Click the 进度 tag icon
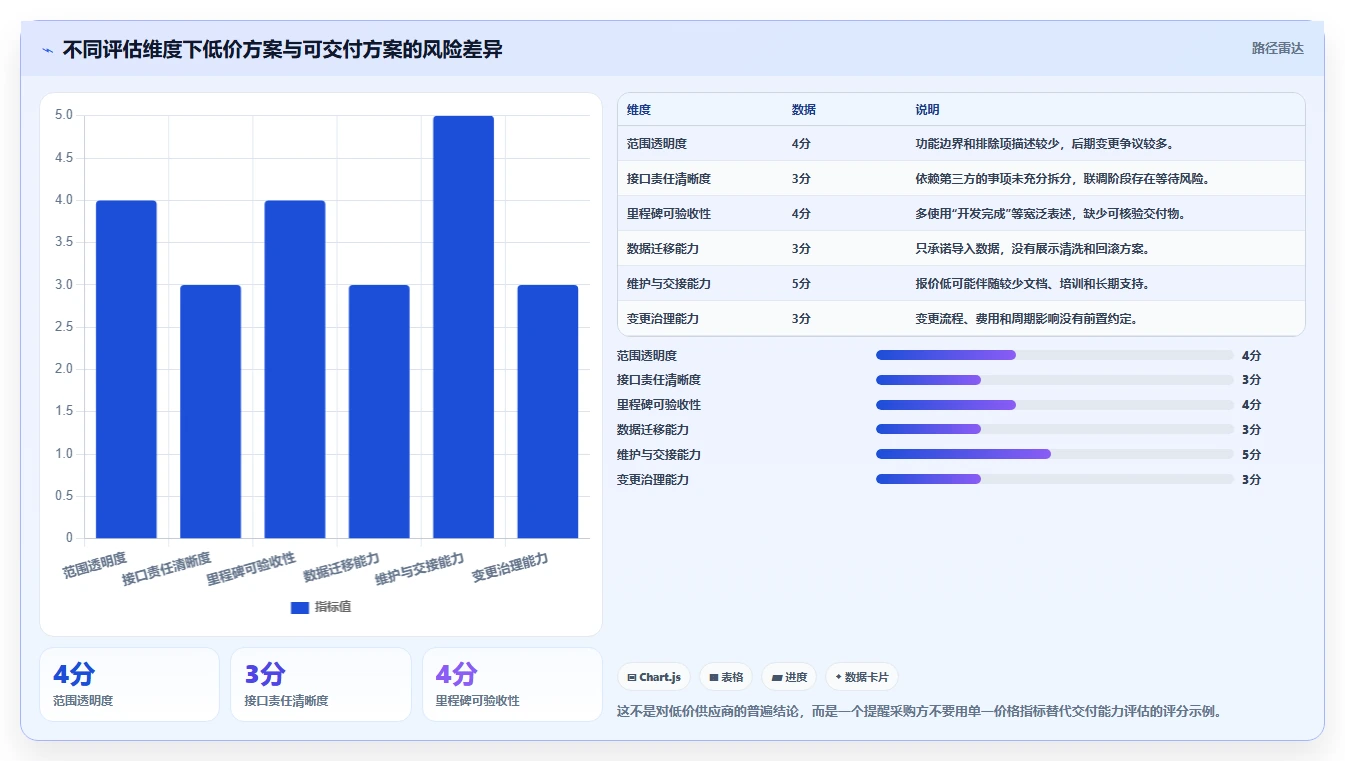1345x761 pixels. 777,677
